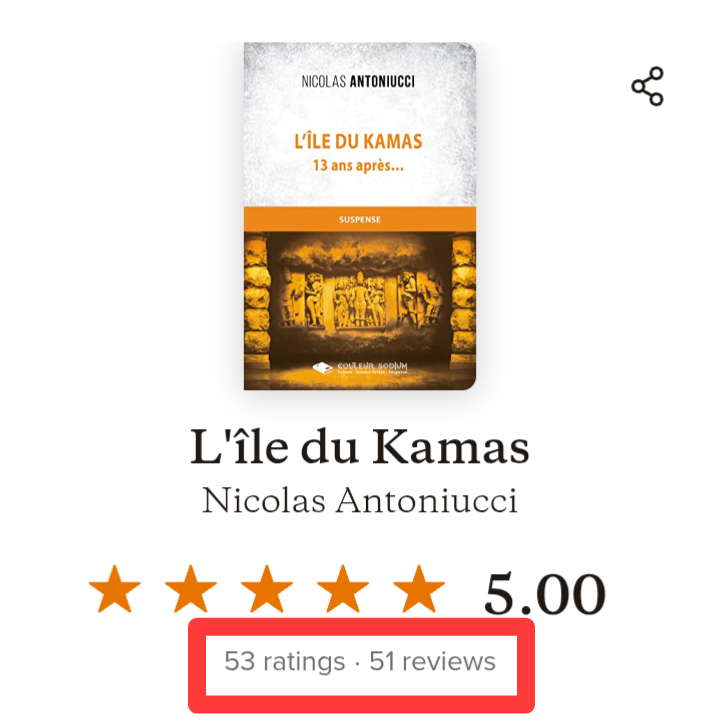
Task: Select the third orange rating star
Action: (x=267, y=589)
